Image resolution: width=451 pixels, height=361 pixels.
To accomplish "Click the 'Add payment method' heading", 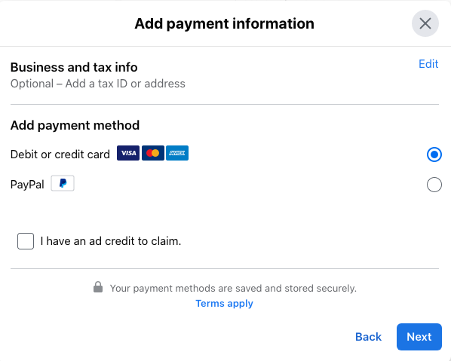I will pyautogui.click(x=75, y=126).
